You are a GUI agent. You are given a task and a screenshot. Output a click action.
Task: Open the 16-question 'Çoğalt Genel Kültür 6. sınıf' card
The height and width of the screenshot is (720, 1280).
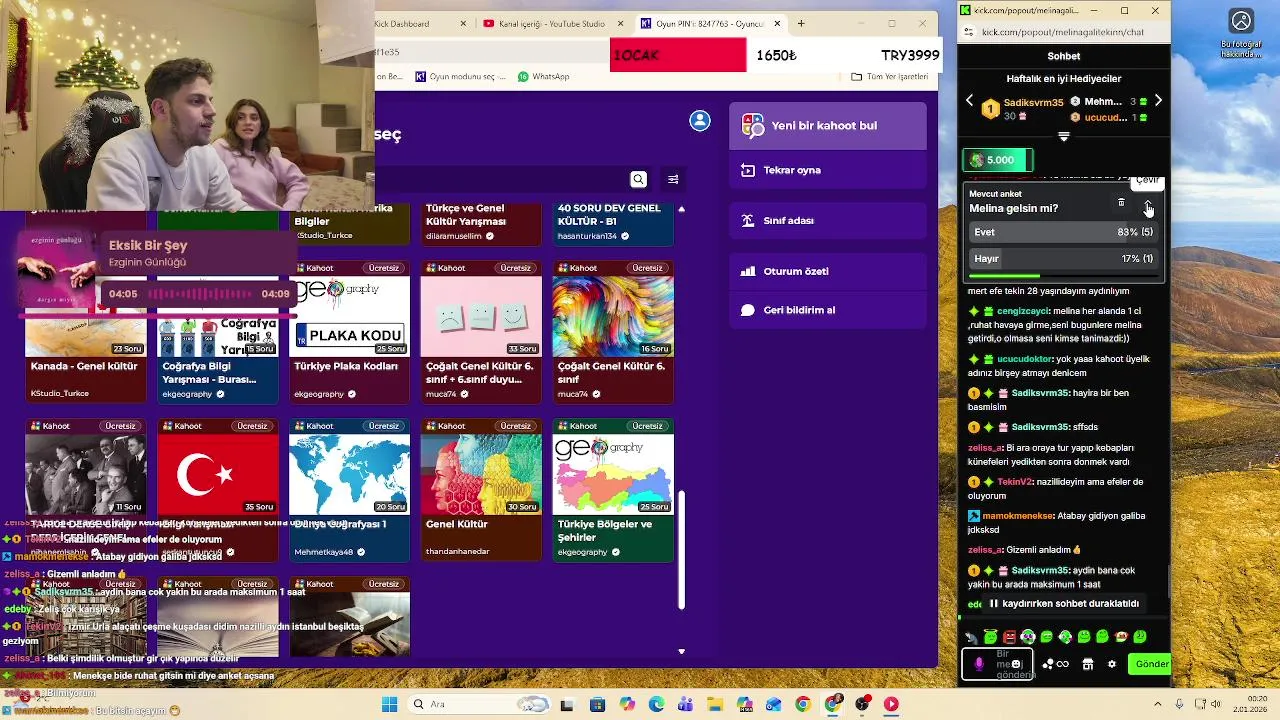(613, 332)
